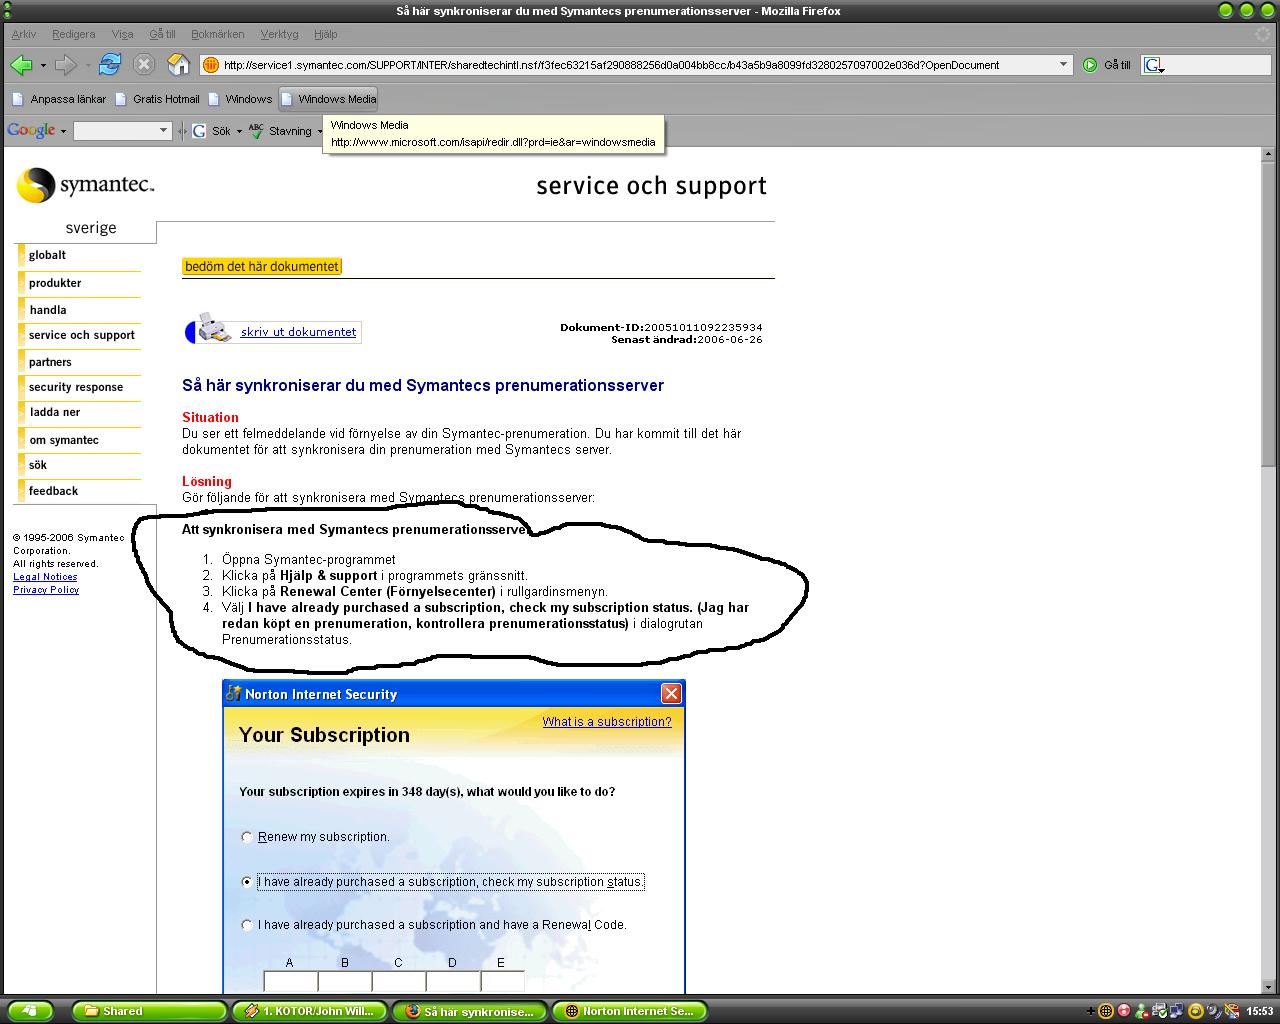
Task: Open the Google toolbar search box dropdown
Action: [163, 131]
